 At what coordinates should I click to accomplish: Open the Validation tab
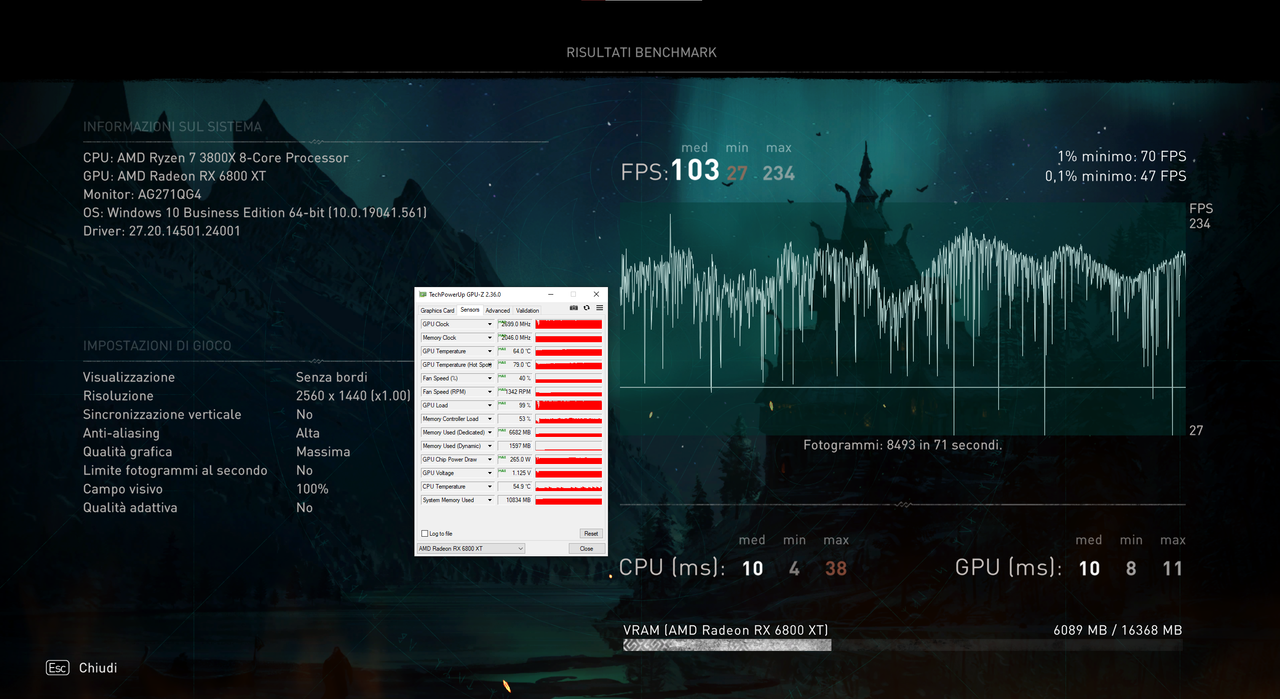(x=527, y=311)
